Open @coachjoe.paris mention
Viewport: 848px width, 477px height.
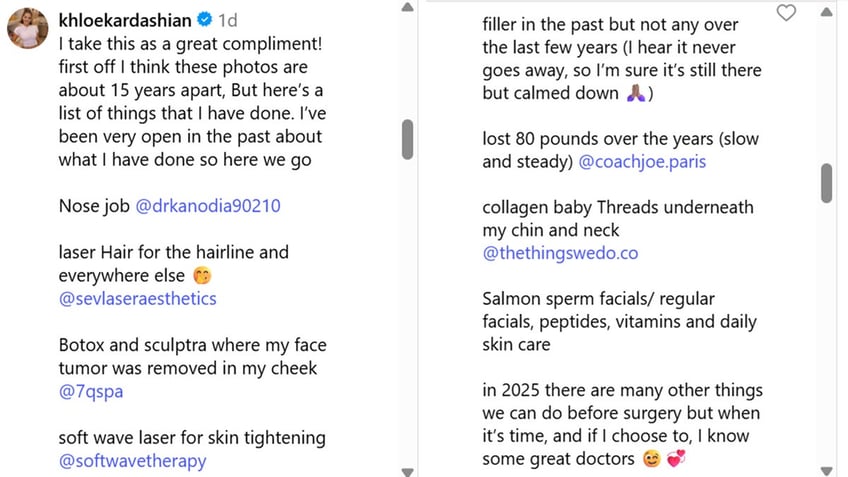pyautogui.click(x=642, y=162)
